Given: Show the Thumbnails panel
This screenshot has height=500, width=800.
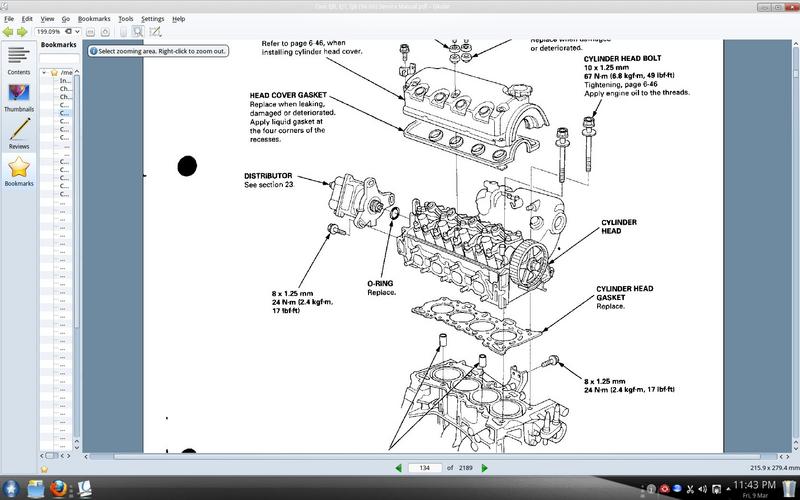Looking at the screenshot, I should 18,97.
